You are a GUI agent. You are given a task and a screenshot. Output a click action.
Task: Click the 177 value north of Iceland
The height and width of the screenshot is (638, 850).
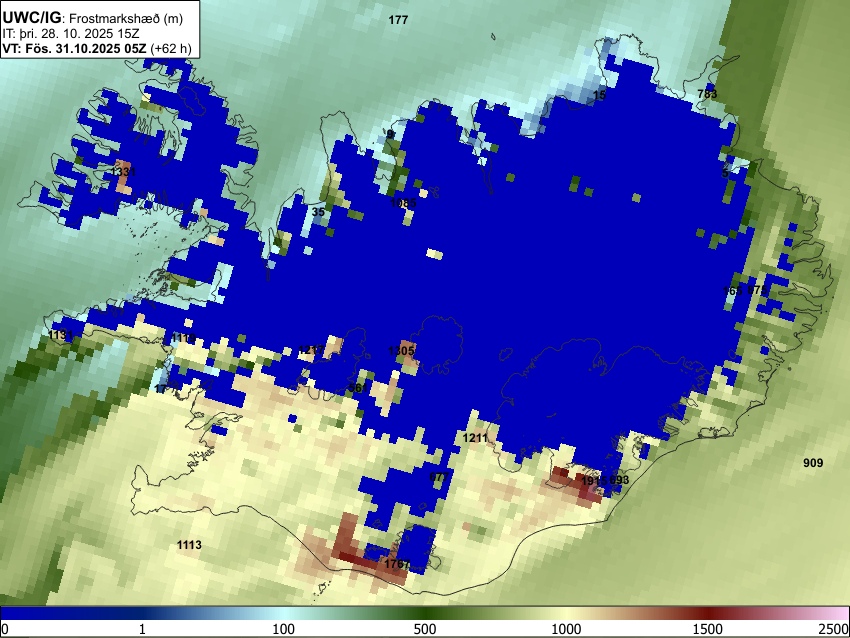pos(398,20)
